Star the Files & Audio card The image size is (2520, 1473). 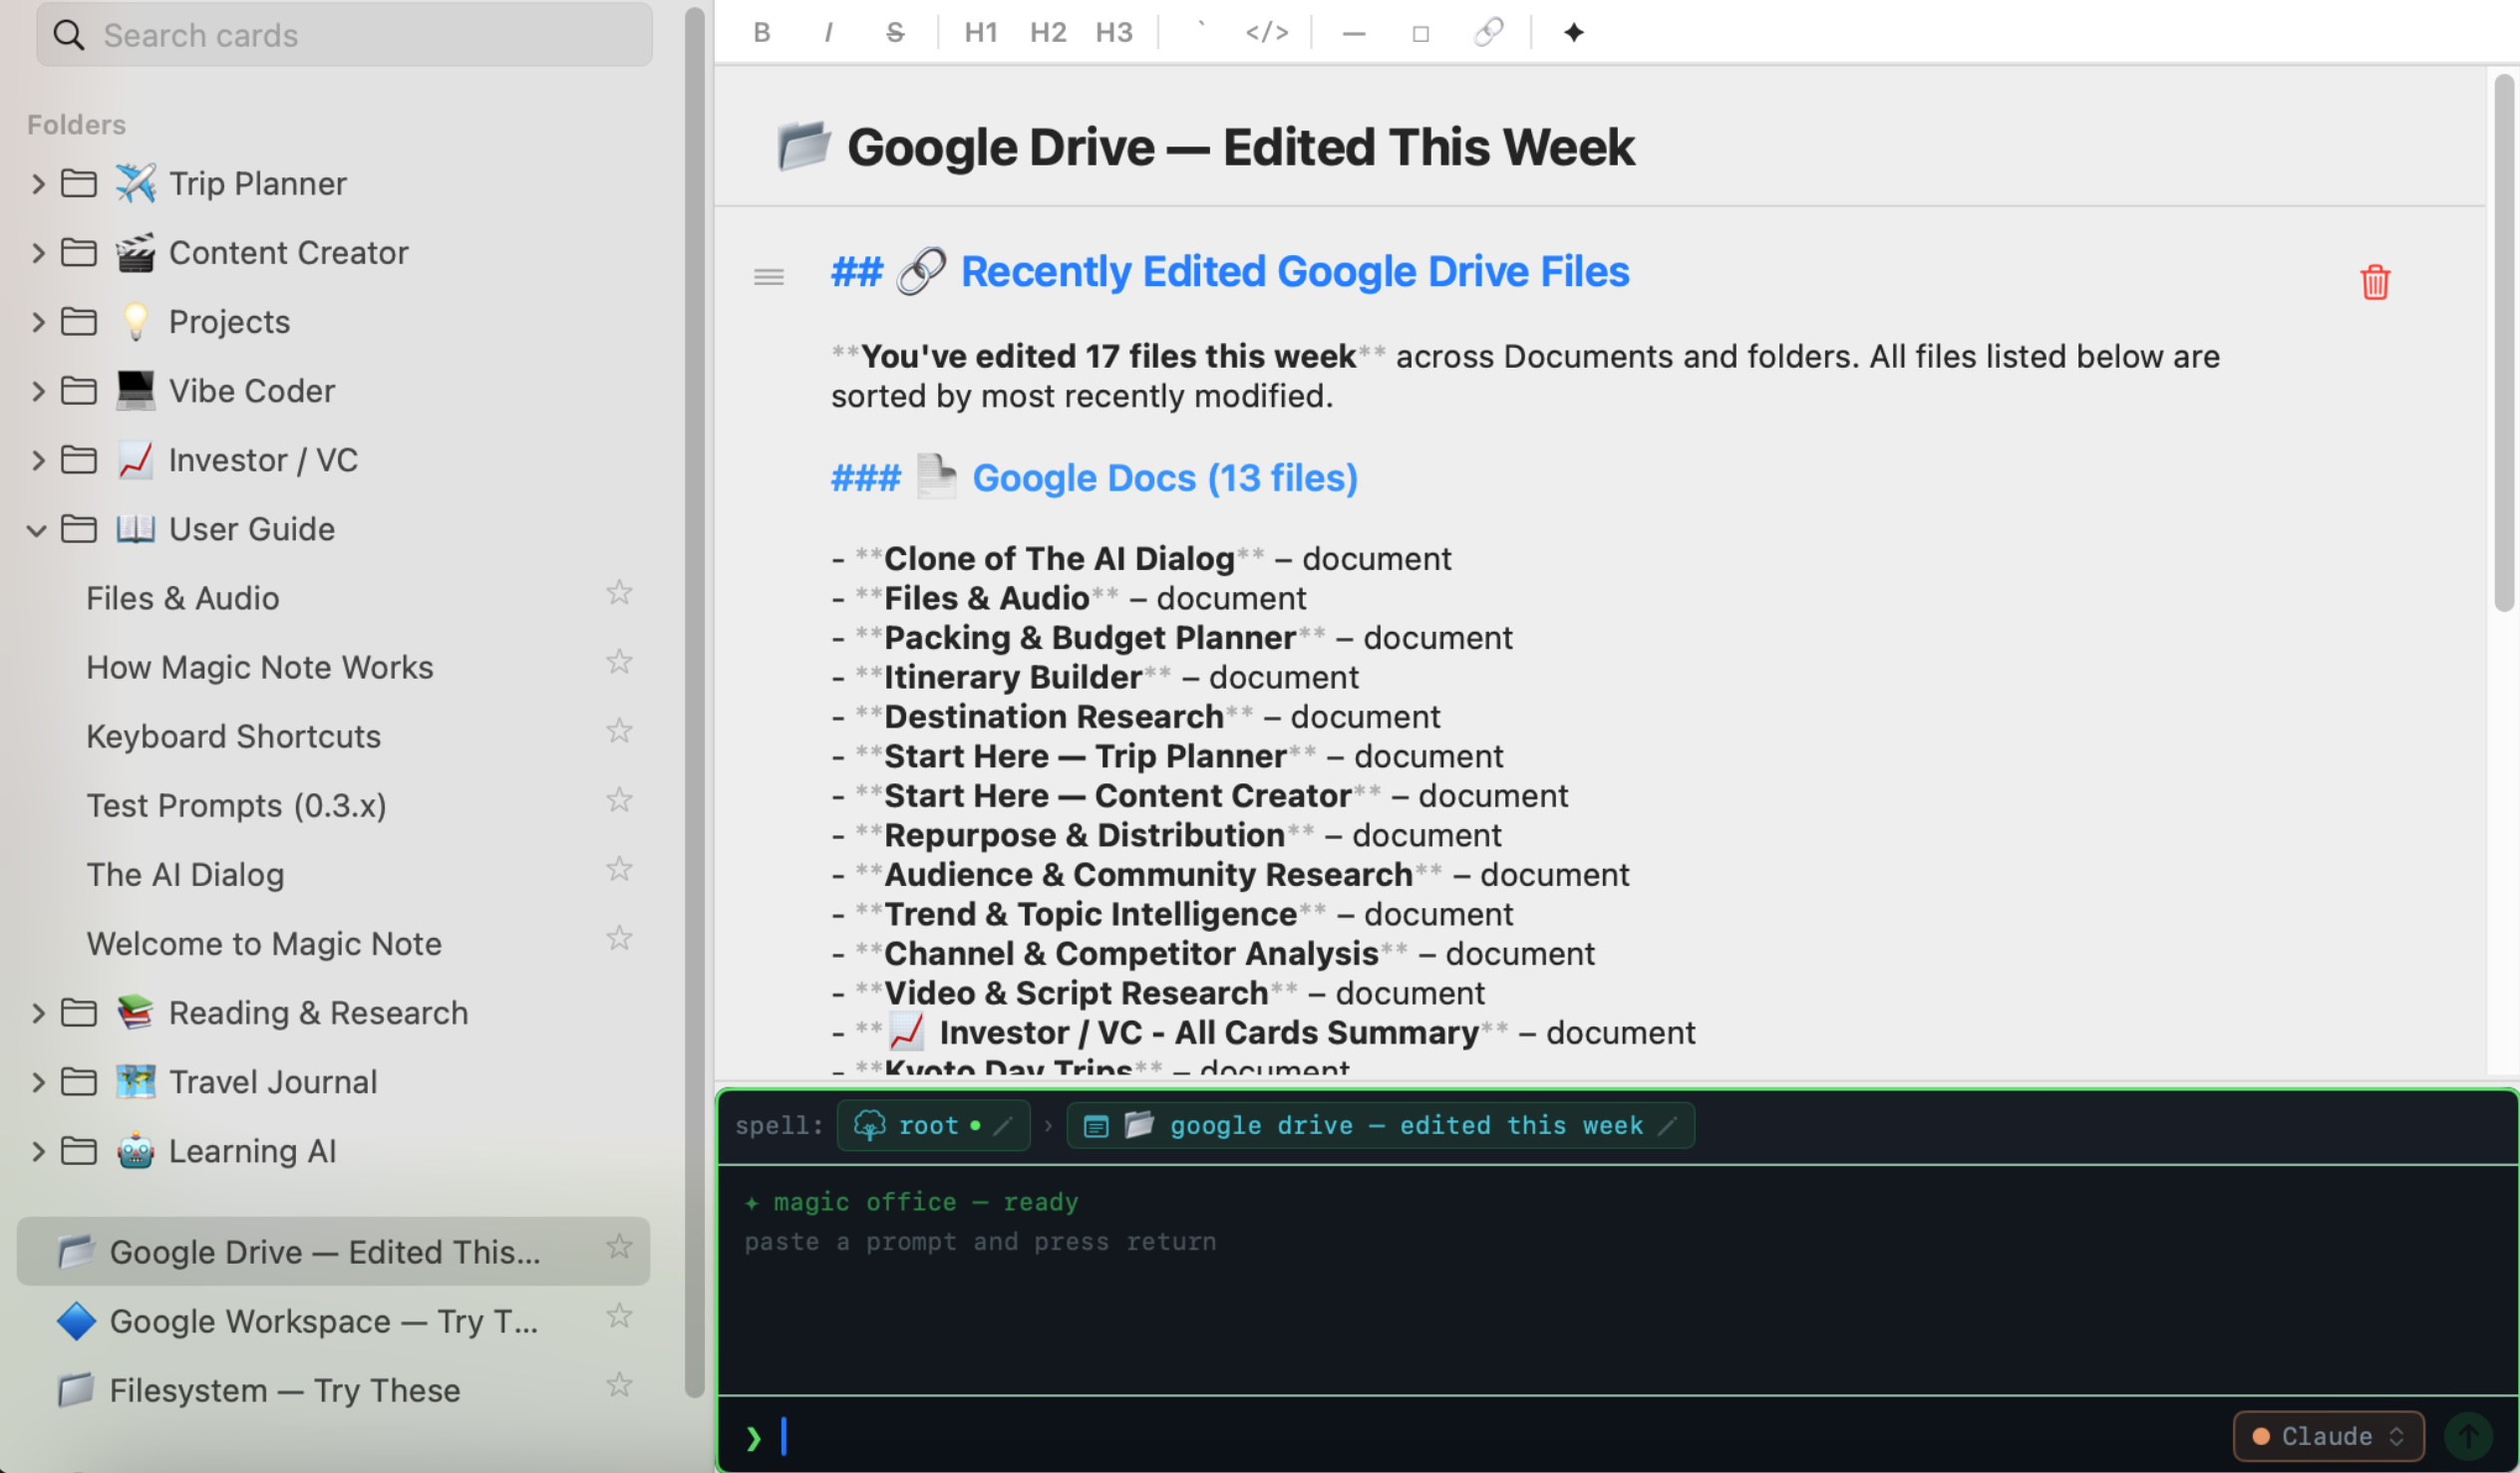pyautogui.click(x=619, y=593)
